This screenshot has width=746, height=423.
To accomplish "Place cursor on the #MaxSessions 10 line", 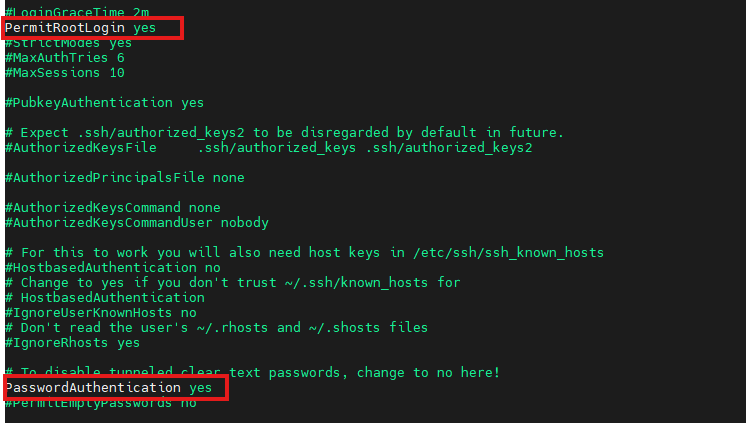I will click(x=64, y=73).
